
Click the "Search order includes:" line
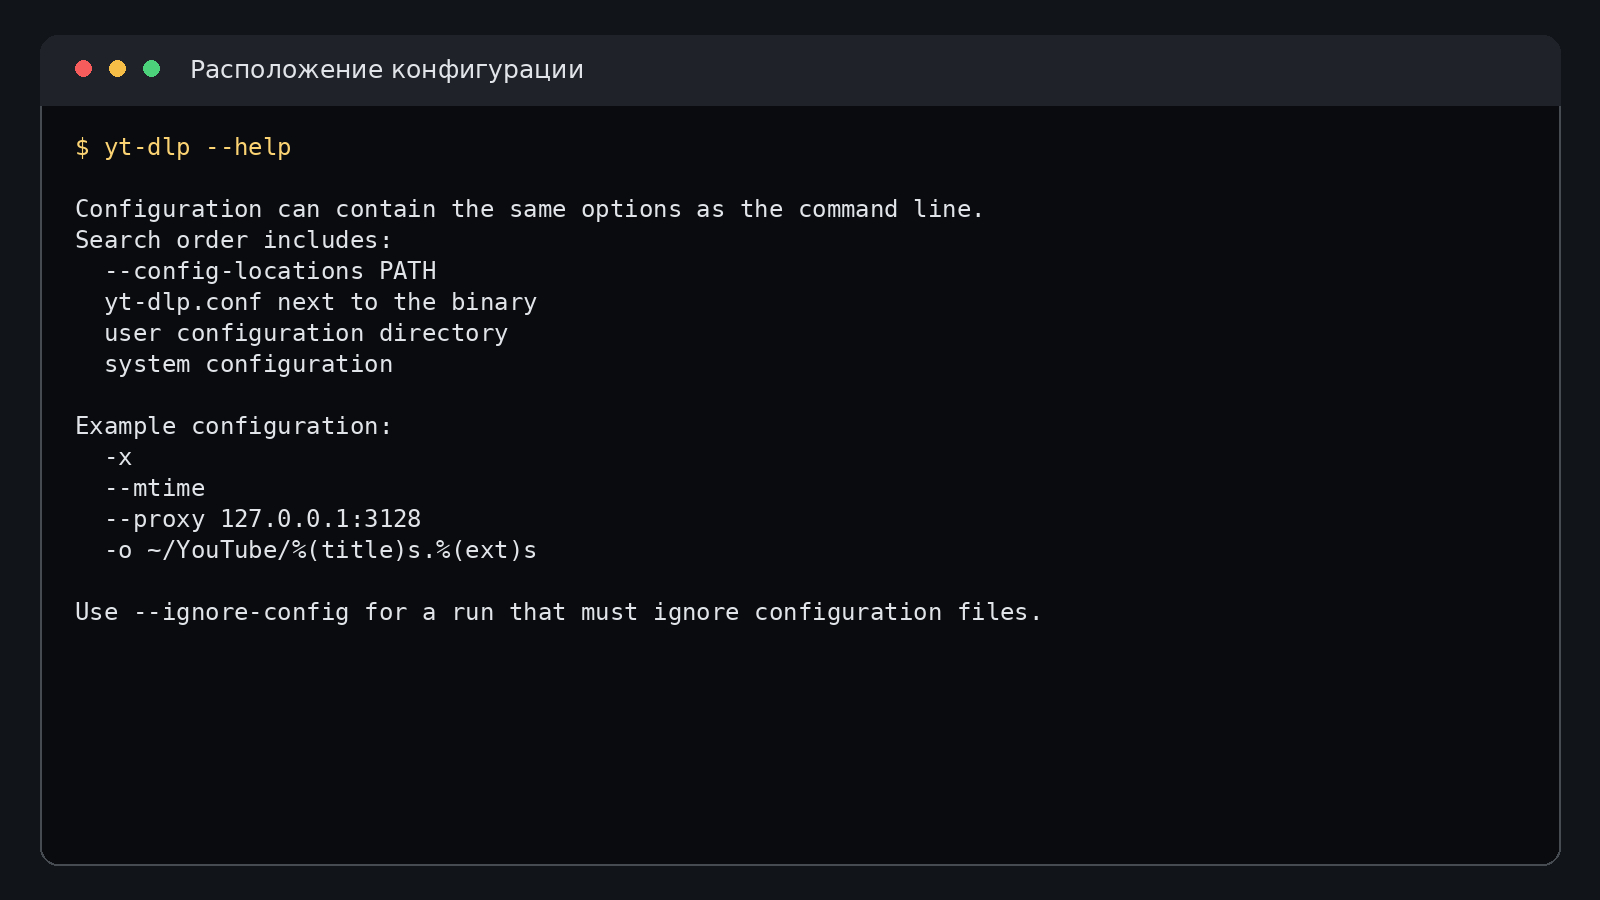click(x=234, y=240)
